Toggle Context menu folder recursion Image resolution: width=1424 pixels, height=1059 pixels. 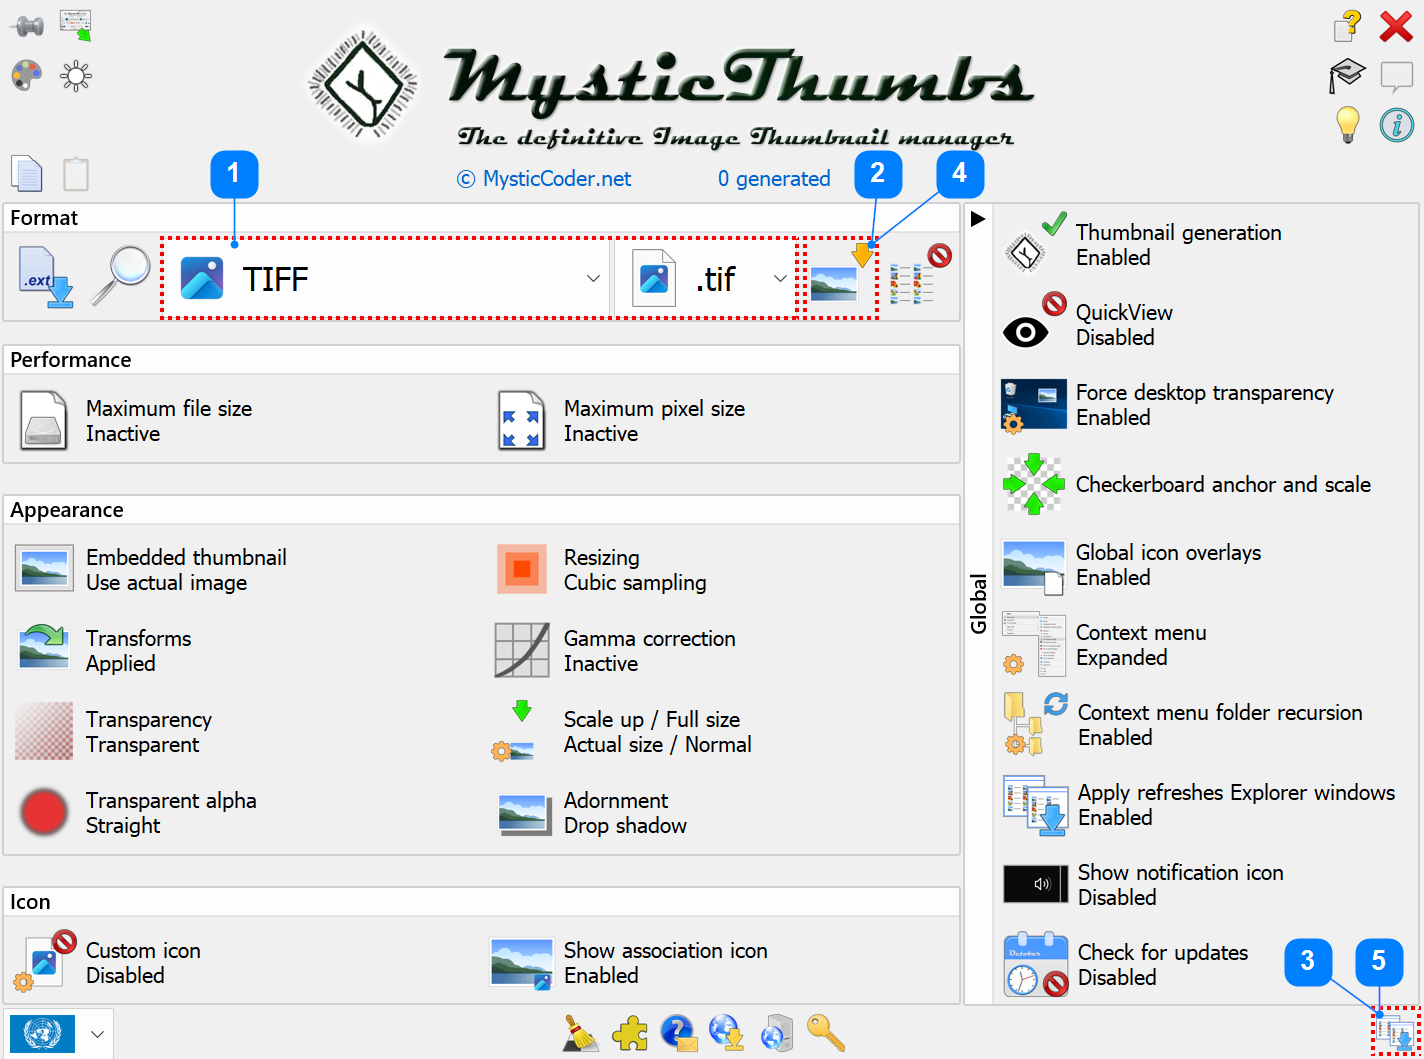[1182, 725]
